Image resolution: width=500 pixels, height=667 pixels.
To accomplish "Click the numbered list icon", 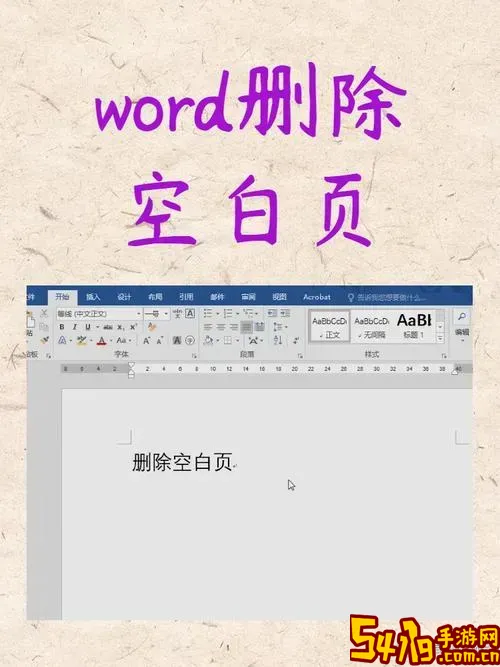I will (x=228, y=314).
